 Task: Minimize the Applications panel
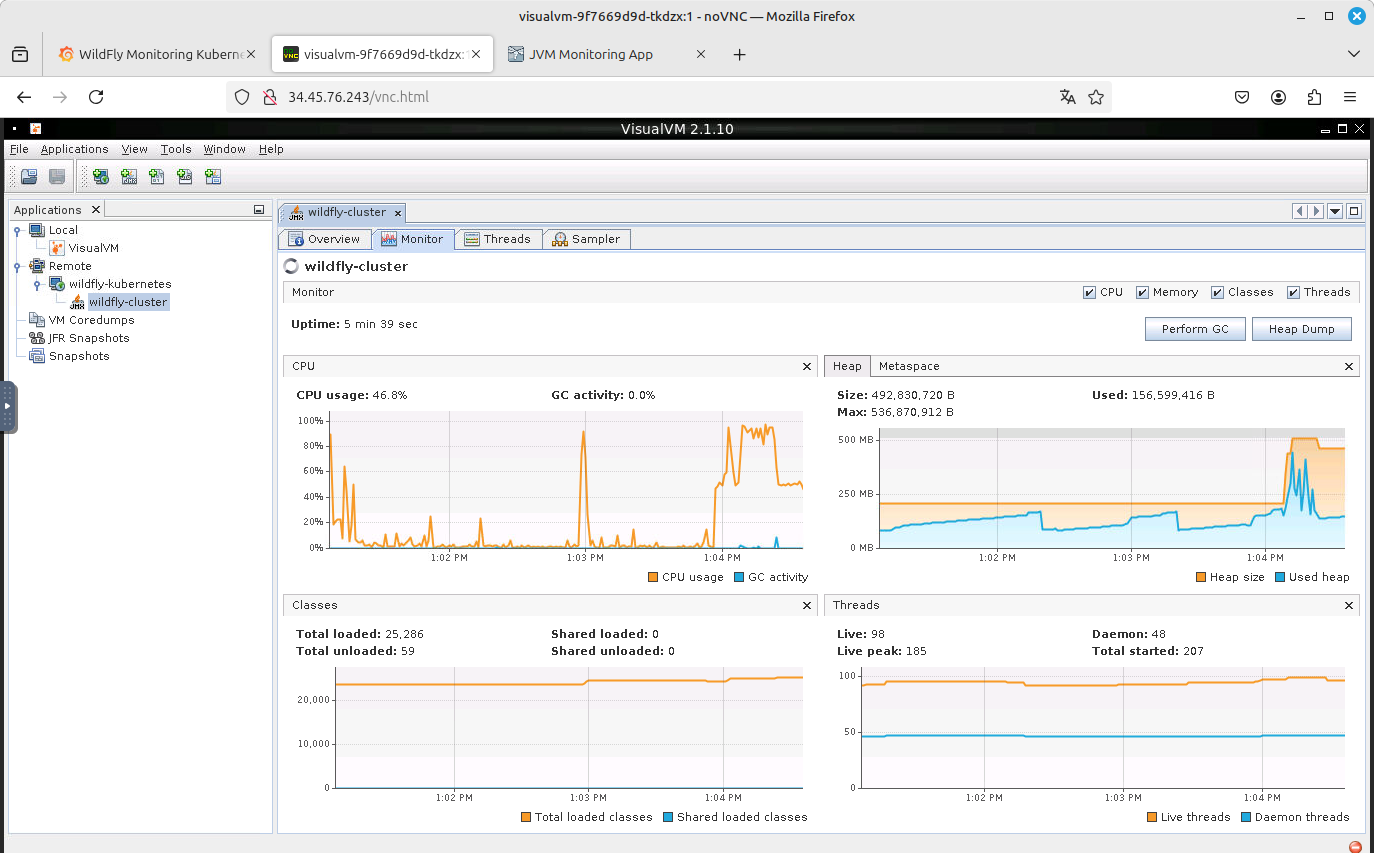tap(259, 210)
